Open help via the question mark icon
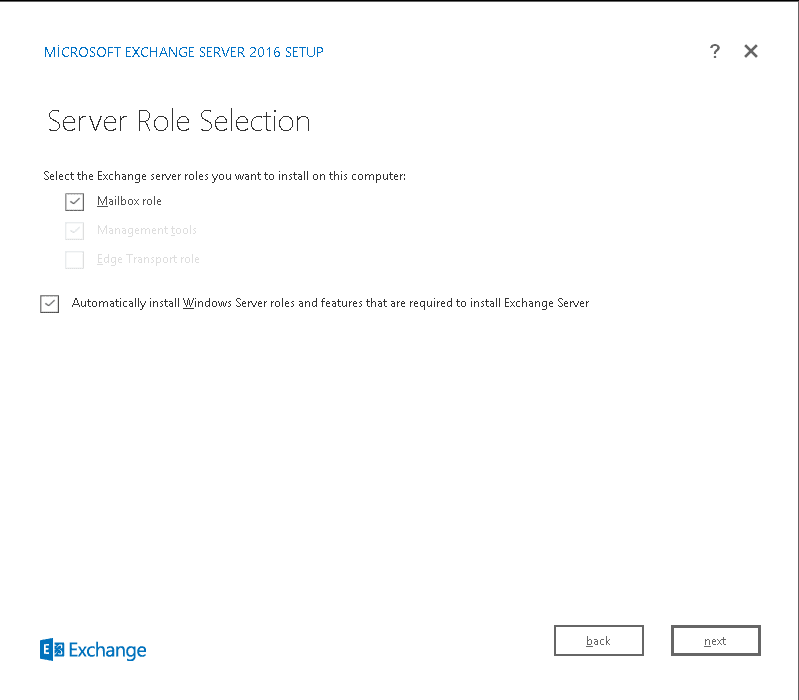 [x=714, y=51]
